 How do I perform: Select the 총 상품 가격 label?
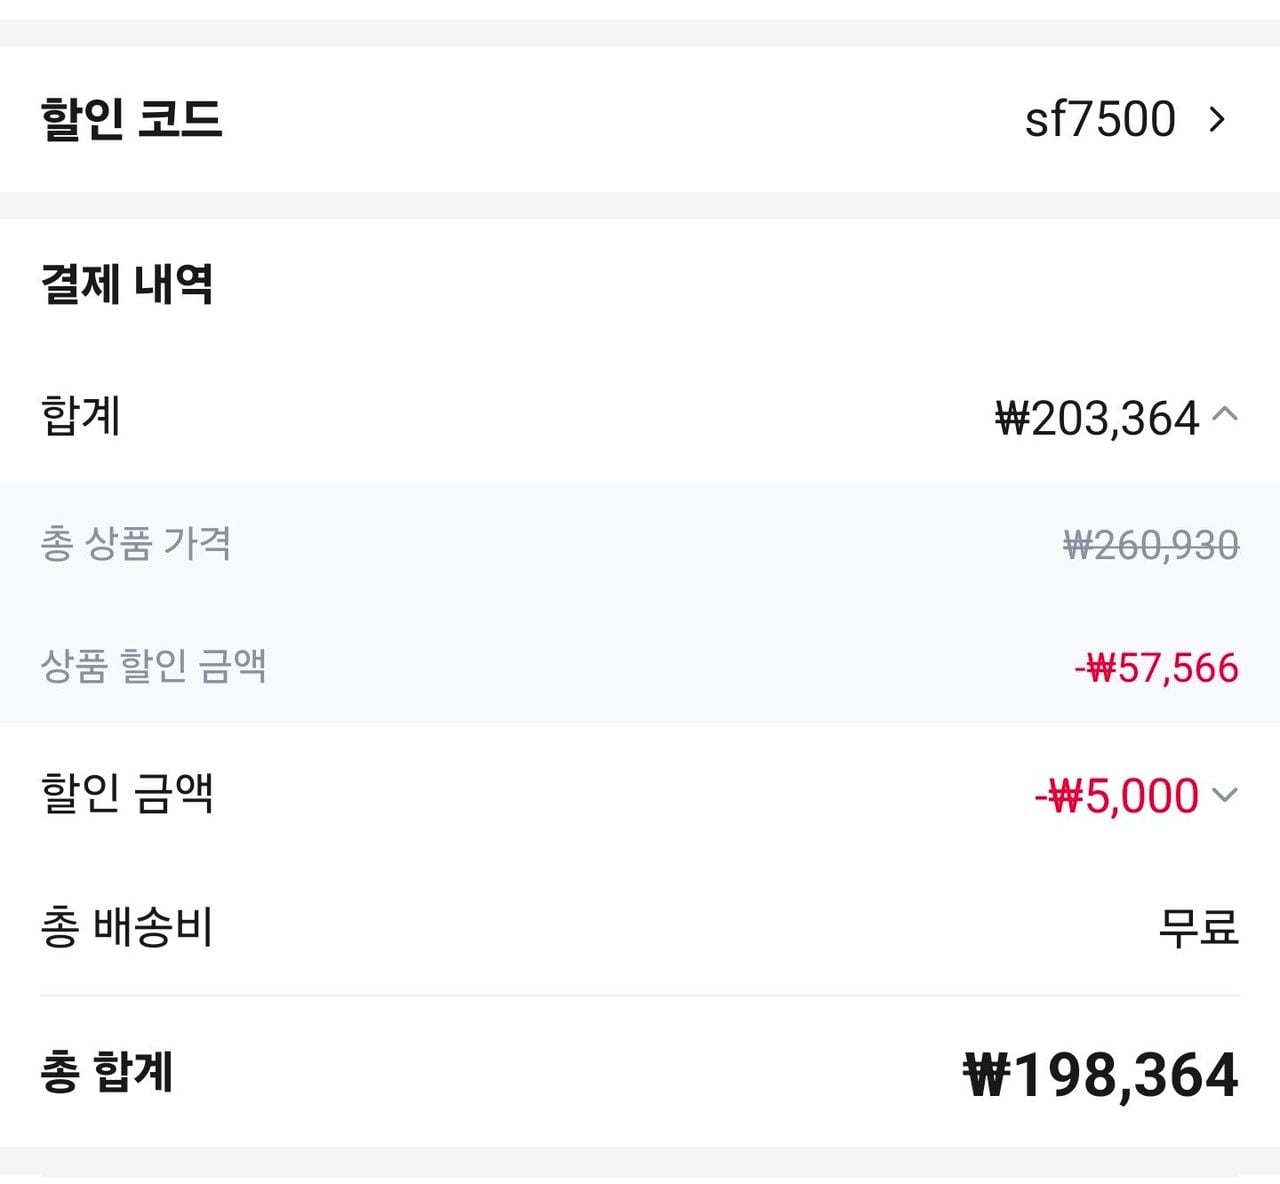click(136, 544)
